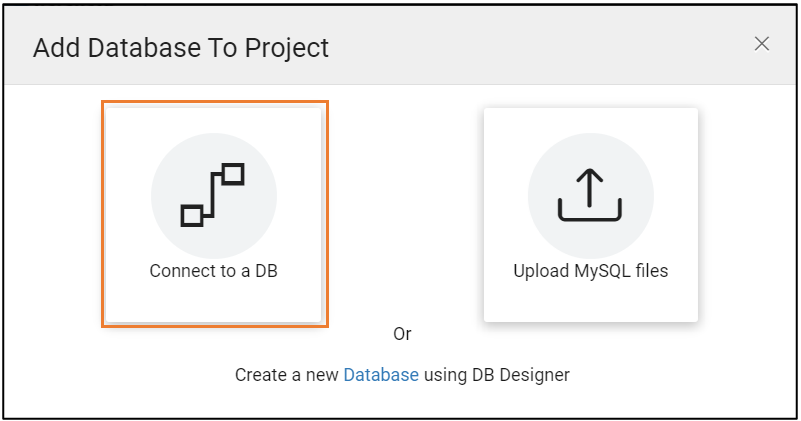The height and width of the screenshot is (421, 801).
Task: Open the Database link for DB Designer
Action: coord(381,375)
